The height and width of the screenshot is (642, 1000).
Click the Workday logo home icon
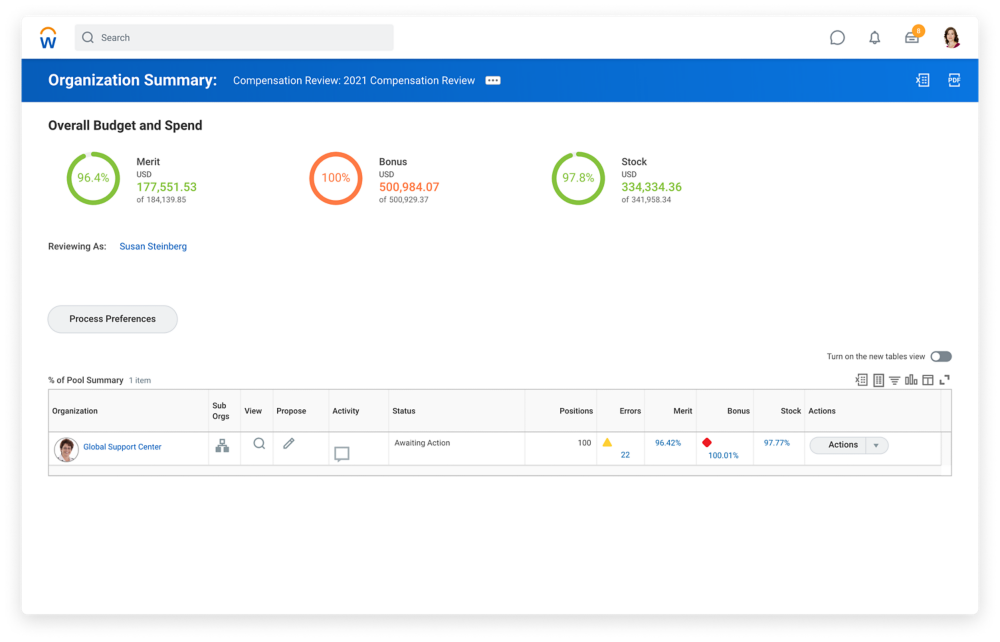[x=48, y=38]
